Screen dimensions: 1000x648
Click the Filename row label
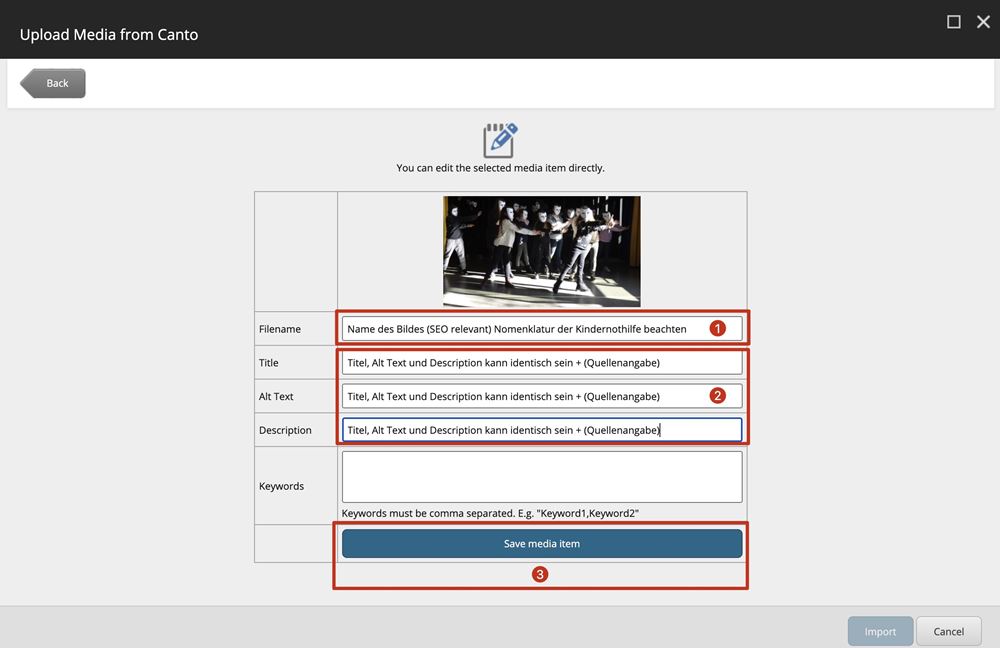pyautogui.click(x=280, y=329)
